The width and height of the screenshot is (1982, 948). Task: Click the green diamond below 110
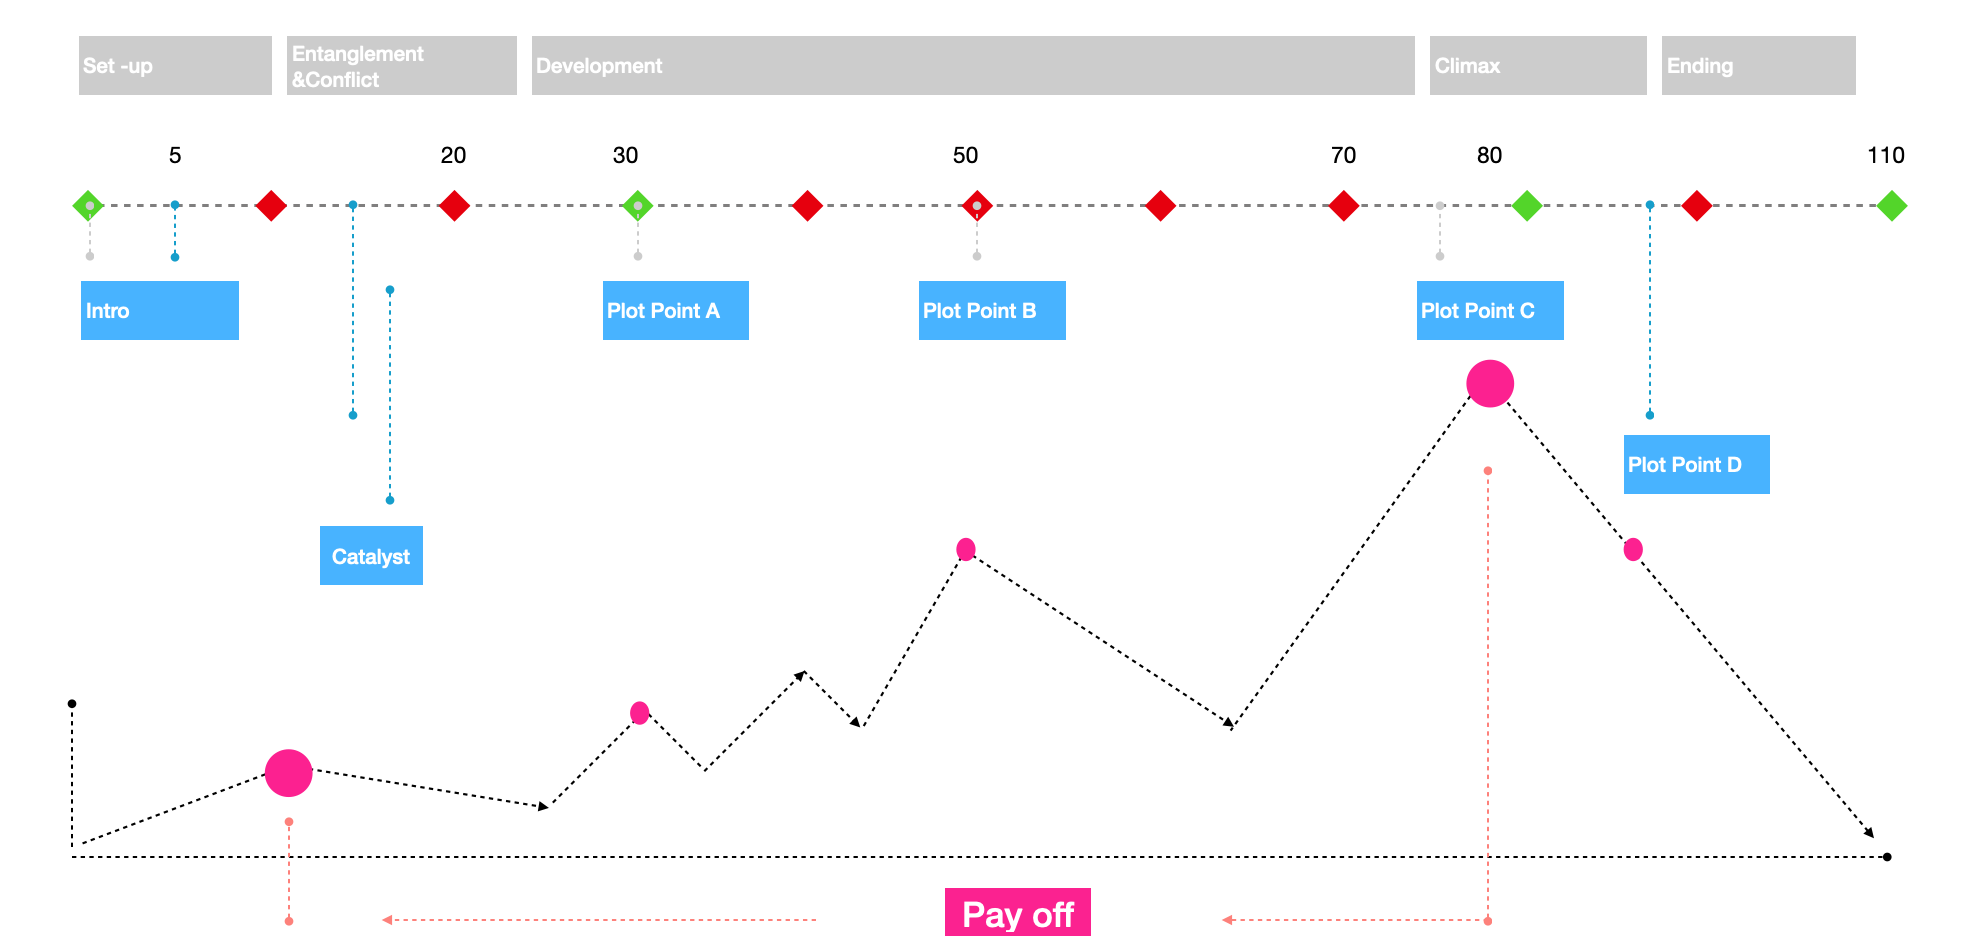coord(1891,206)
